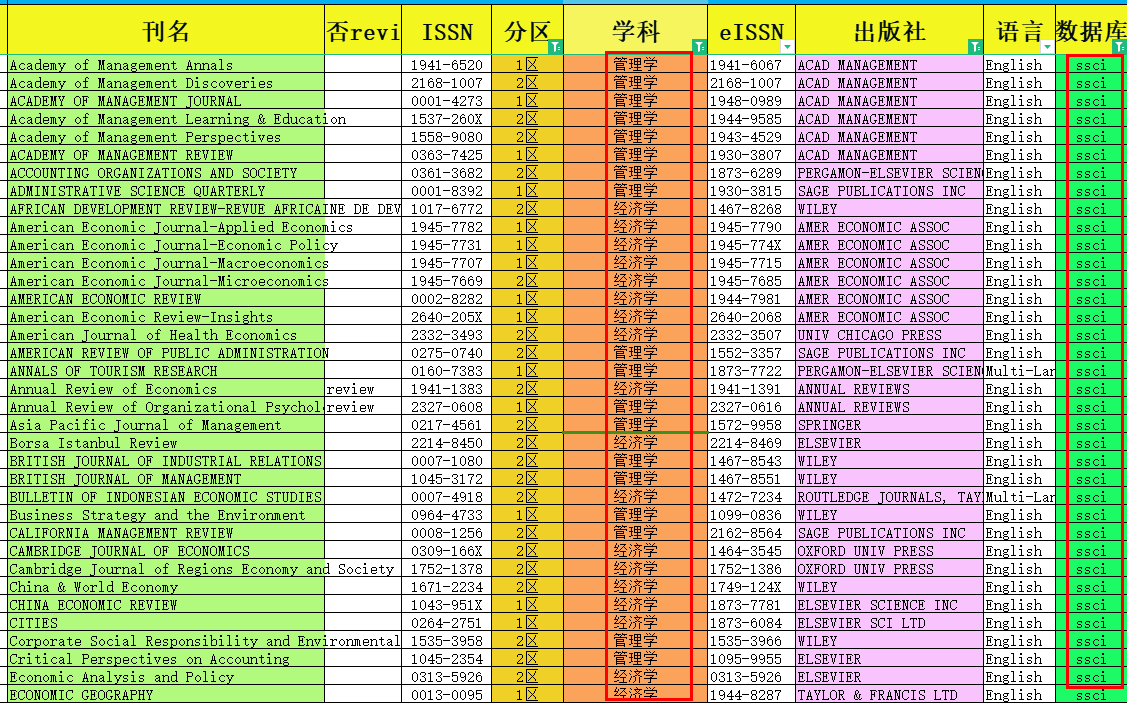Select cell Academy of Management Perspectives
1127x703 pixels.
click(166, 137)
